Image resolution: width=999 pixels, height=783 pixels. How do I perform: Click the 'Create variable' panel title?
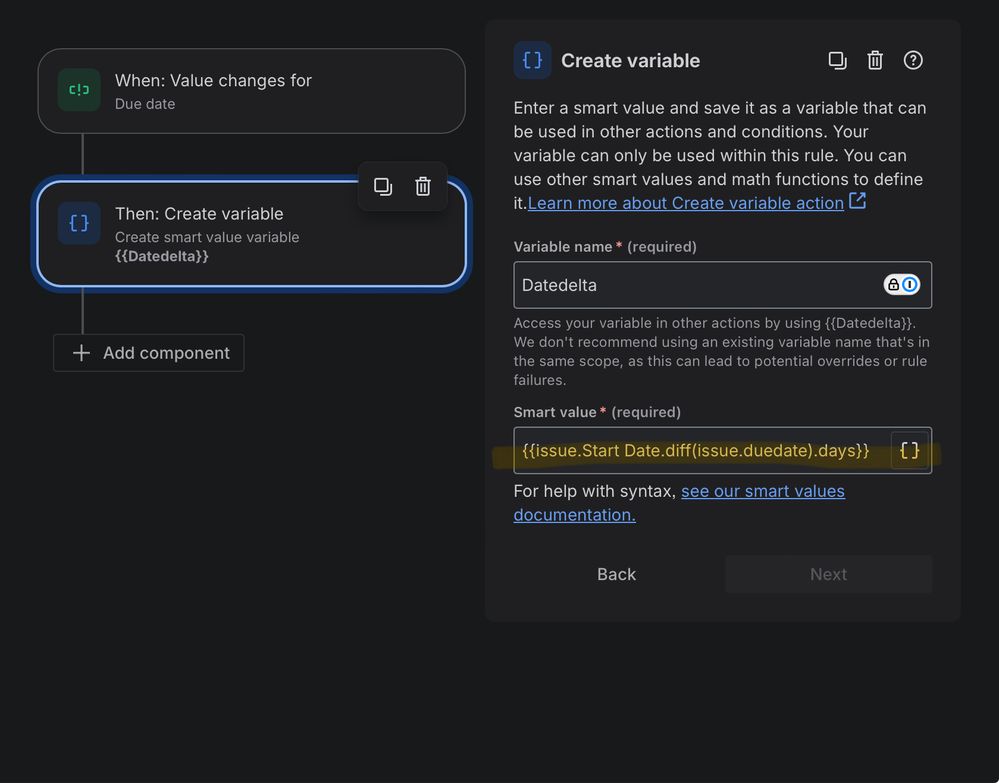point(630,61)
